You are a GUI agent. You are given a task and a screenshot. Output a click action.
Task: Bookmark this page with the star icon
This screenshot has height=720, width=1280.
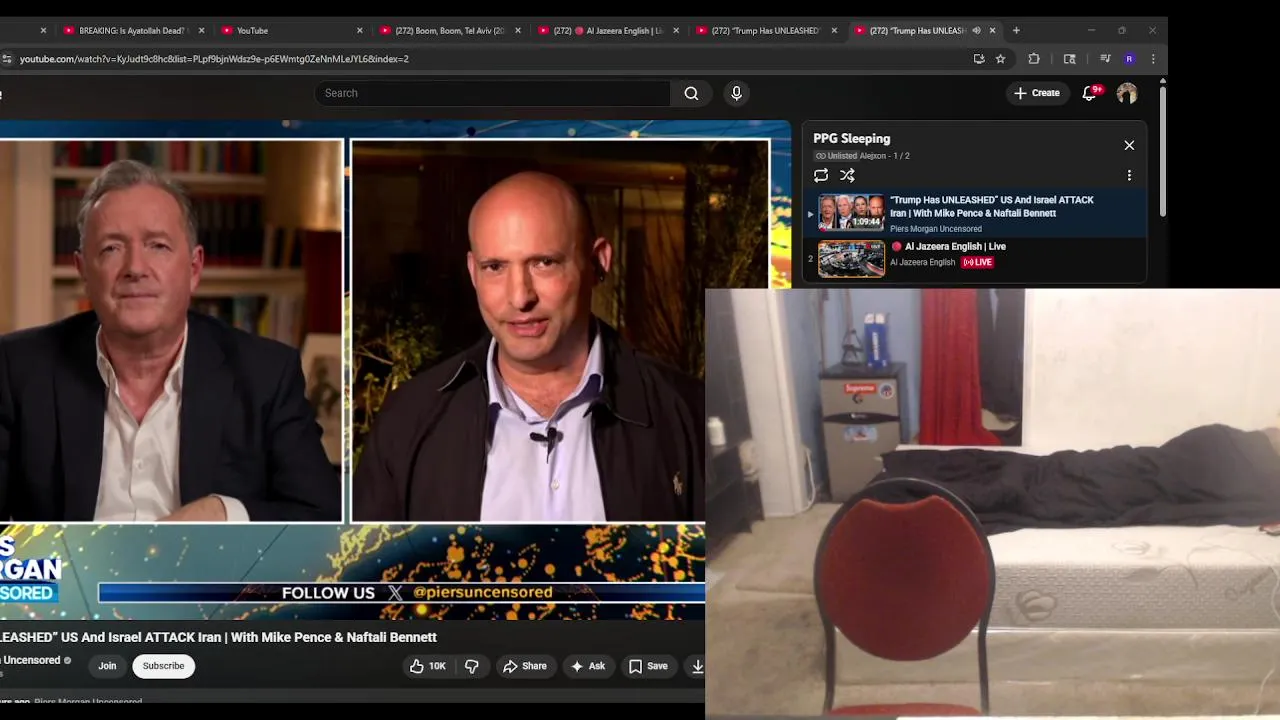[1000, 59]
